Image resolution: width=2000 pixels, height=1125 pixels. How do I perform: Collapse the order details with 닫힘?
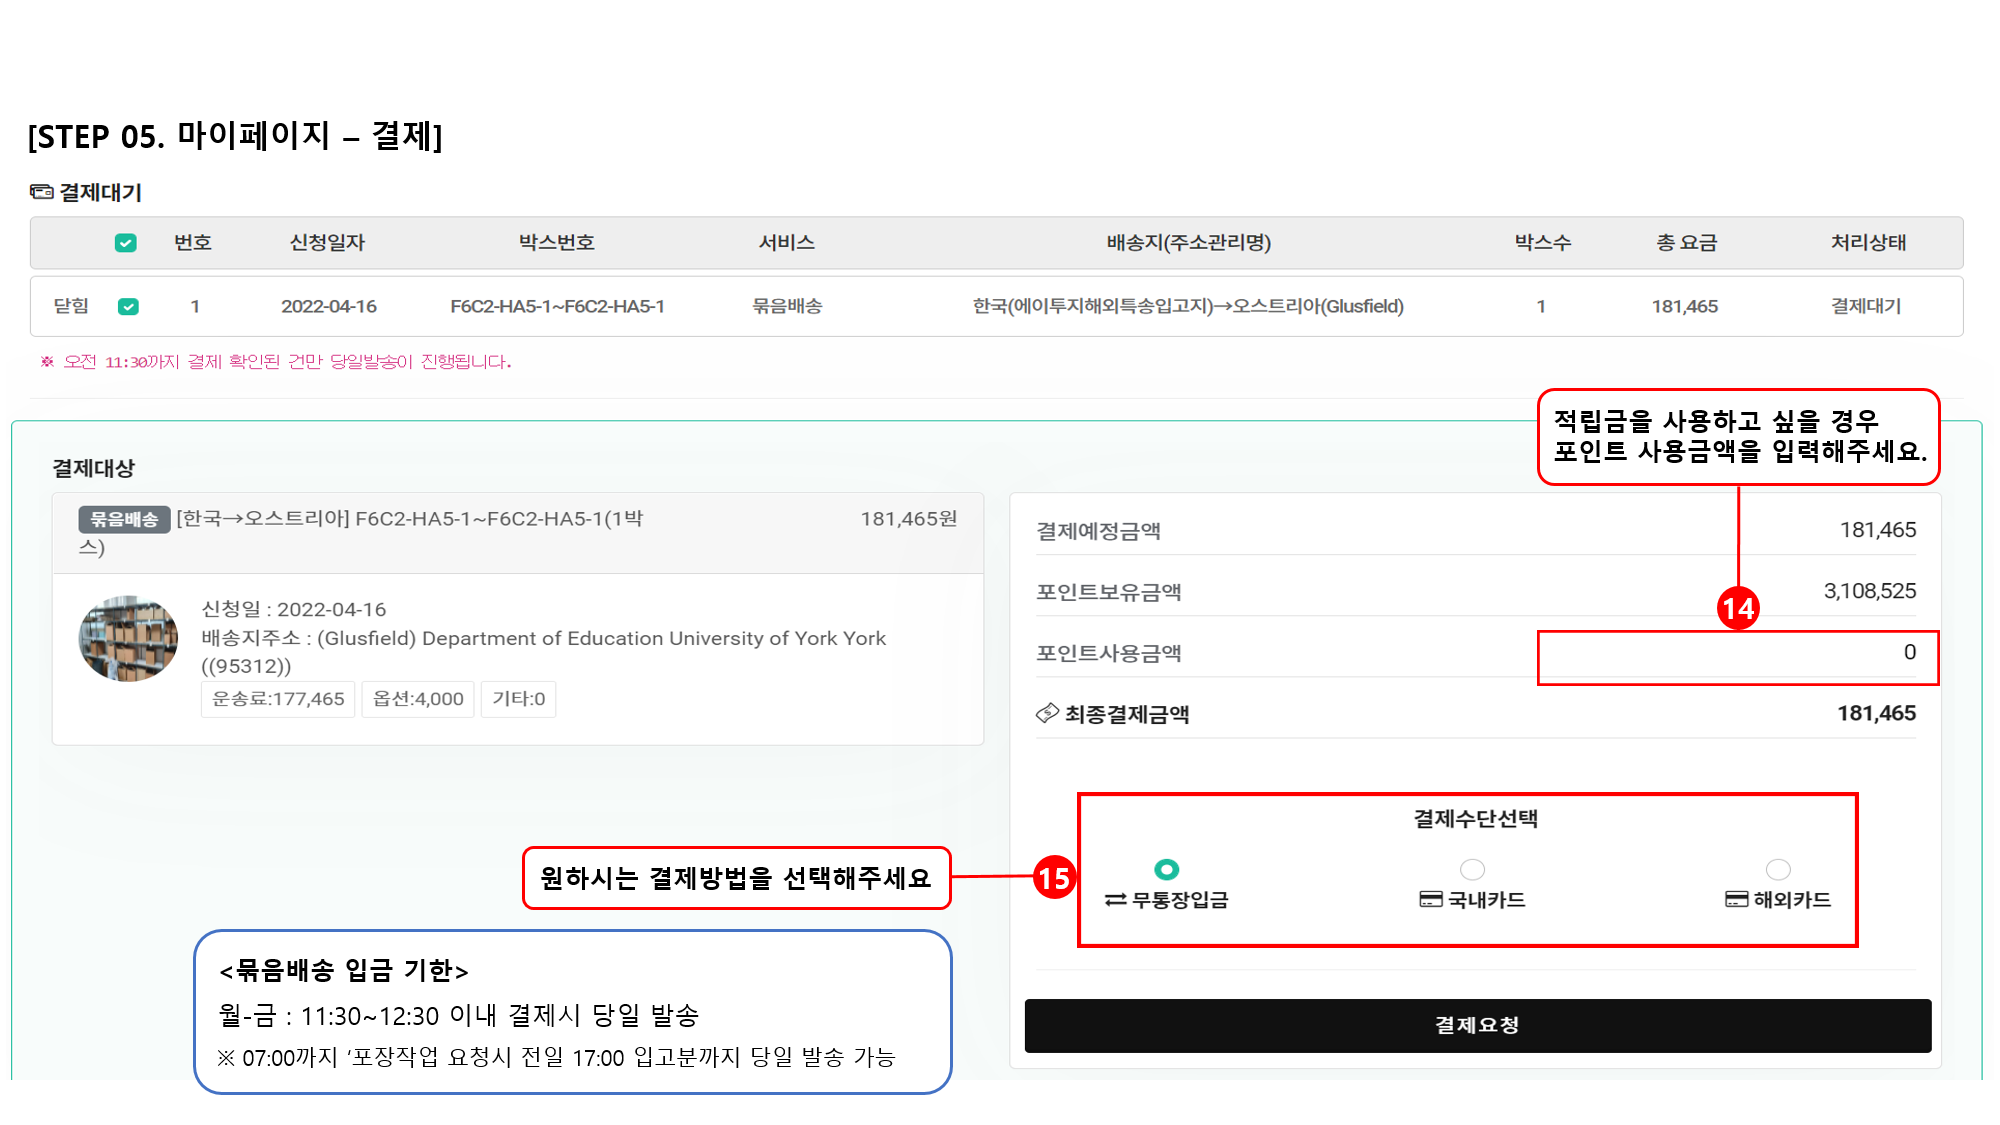pyautogui.click(x=71, y=306)
